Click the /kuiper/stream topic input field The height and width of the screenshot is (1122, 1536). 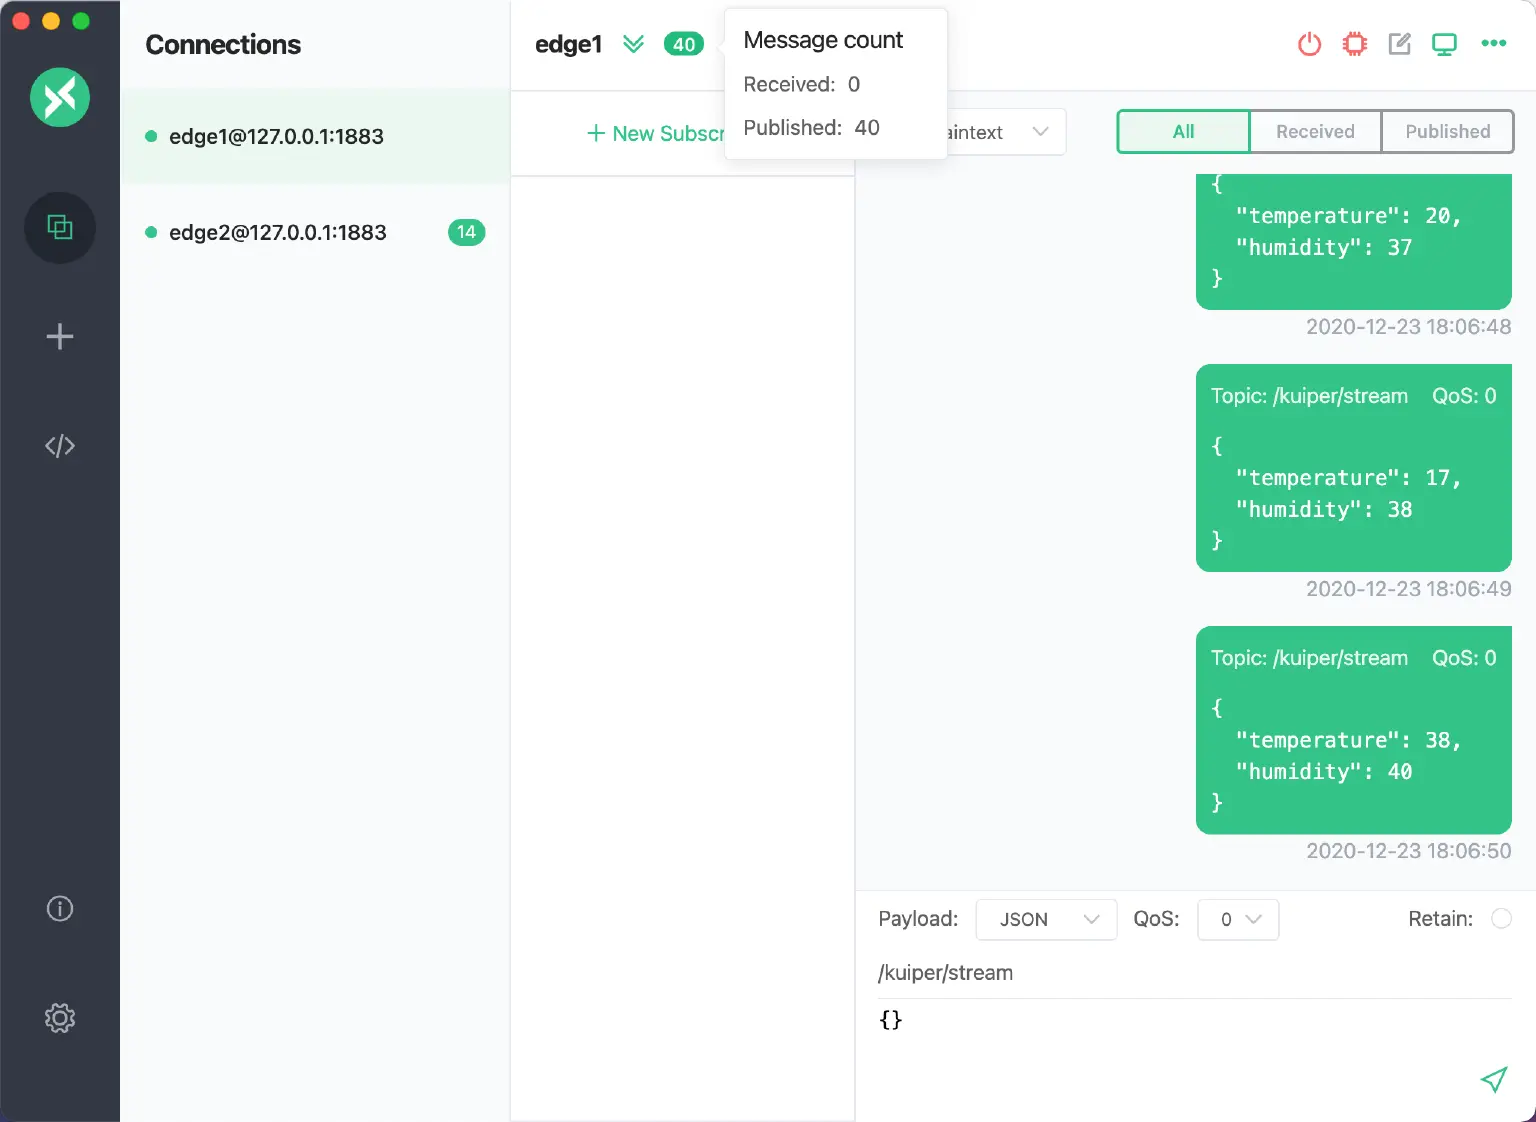(x=1190, y=973)
